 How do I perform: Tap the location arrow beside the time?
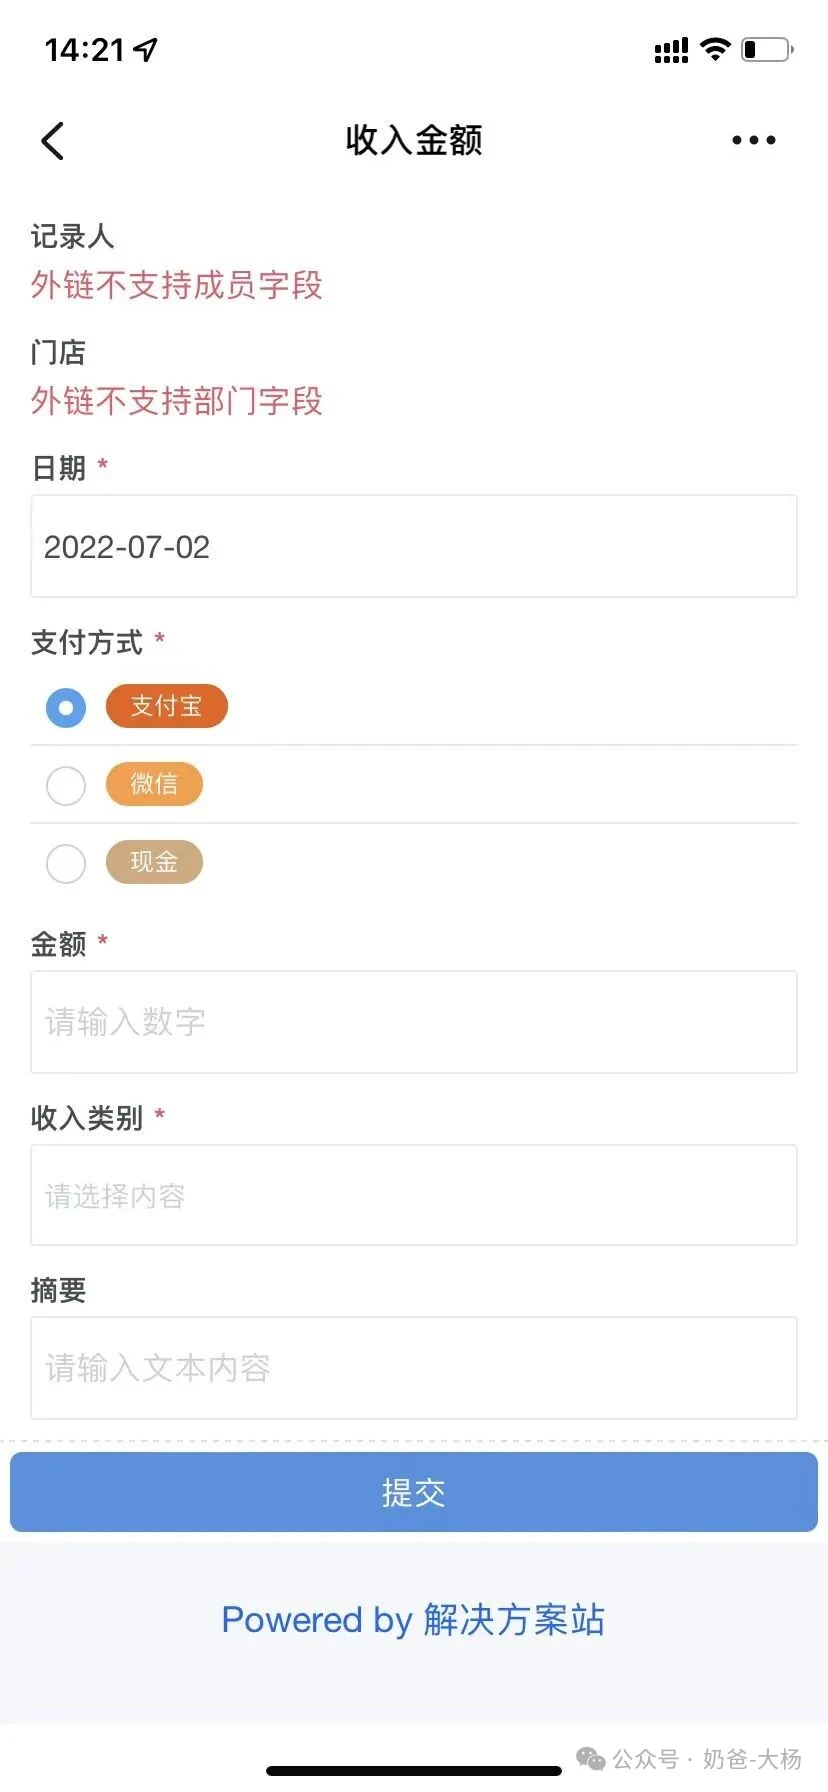click(146, 49)
